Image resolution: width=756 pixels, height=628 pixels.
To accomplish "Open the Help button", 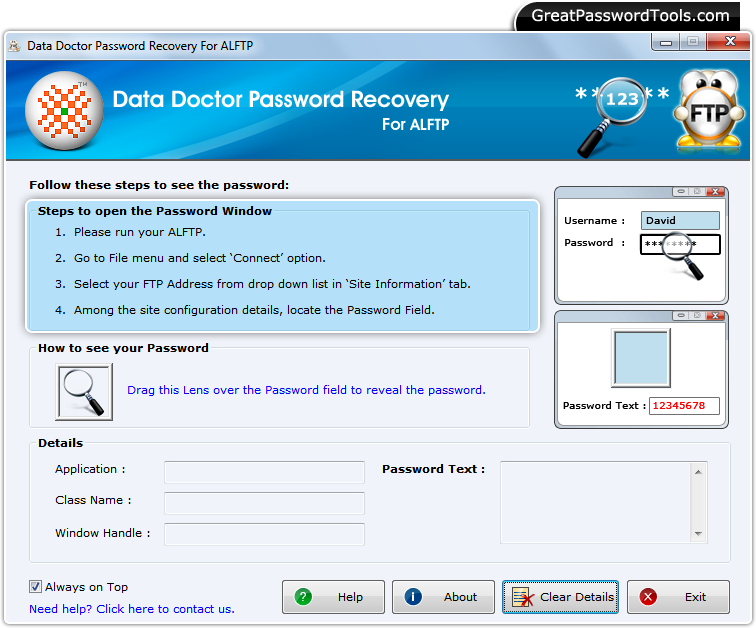I will pos(333,597).
